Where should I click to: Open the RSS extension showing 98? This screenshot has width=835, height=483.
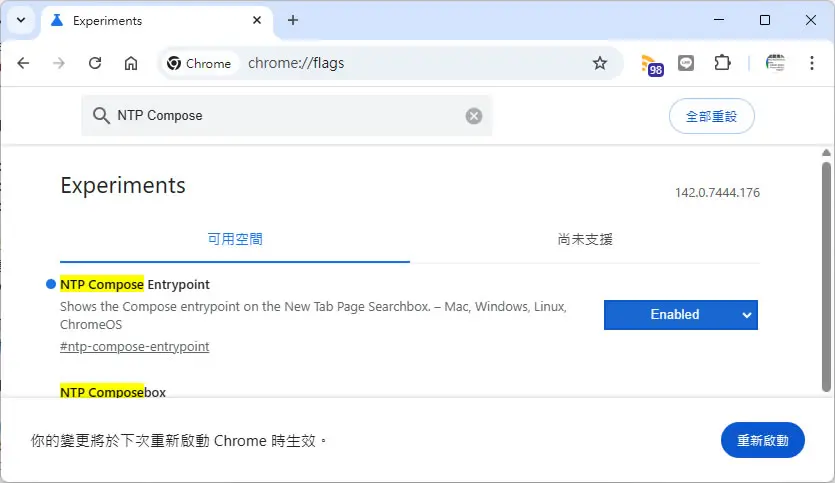click(x=652, y=65)
